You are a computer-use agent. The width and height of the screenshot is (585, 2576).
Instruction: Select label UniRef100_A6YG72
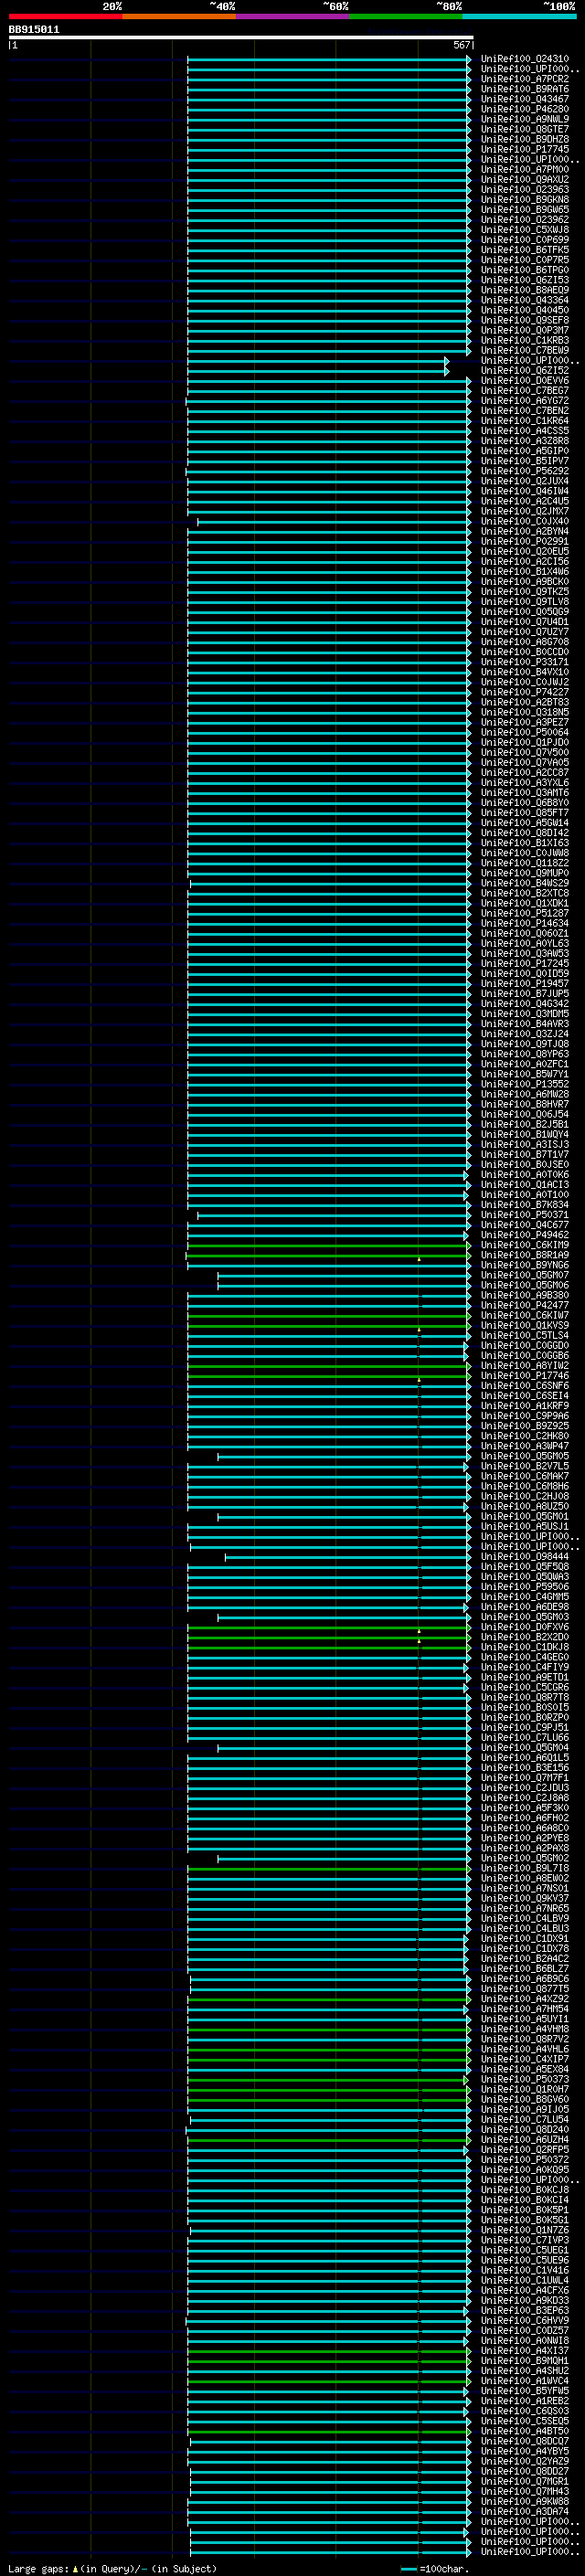click(525, 401)
